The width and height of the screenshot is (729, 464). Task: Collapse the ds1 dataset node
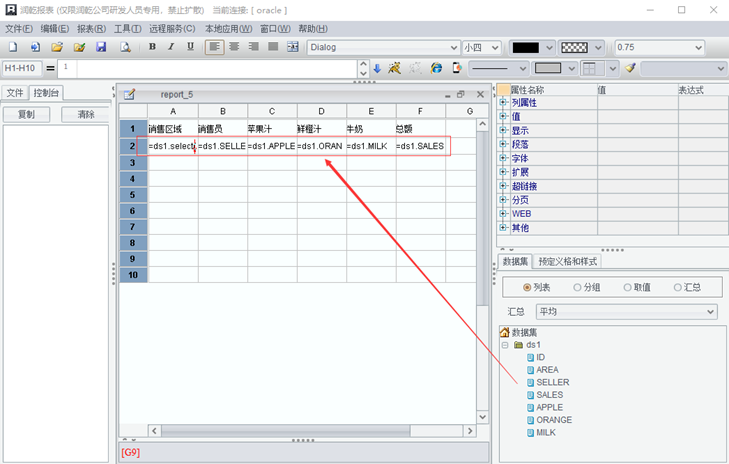point(505,345)
